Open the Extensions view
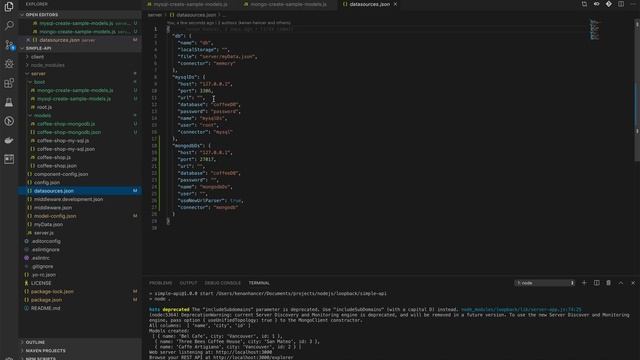 (9, 83)
